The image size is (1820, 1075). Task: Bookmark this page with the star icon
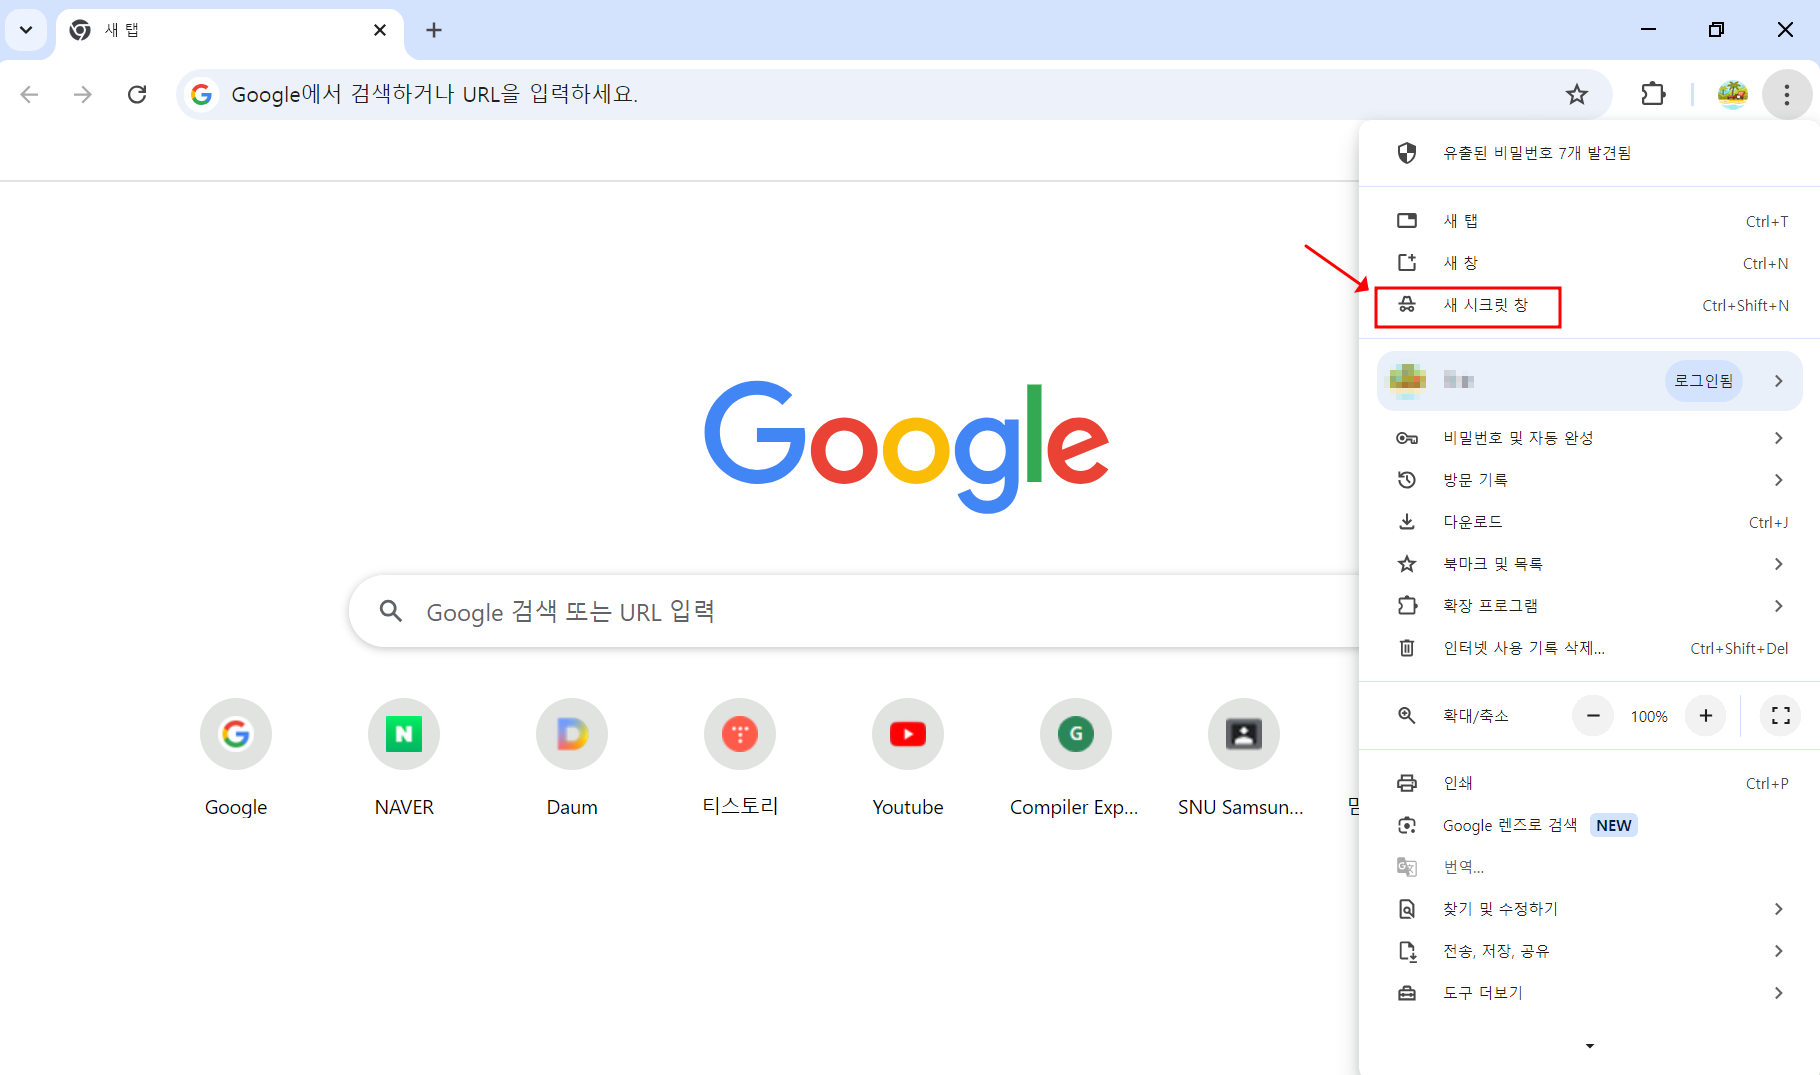[1577, 94]
